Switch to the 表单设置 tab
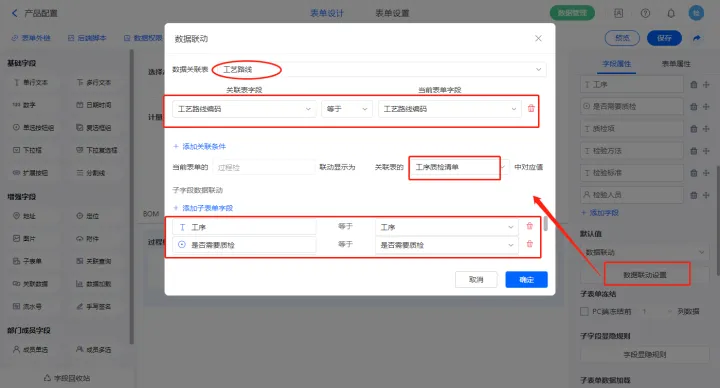 point(392,13)
